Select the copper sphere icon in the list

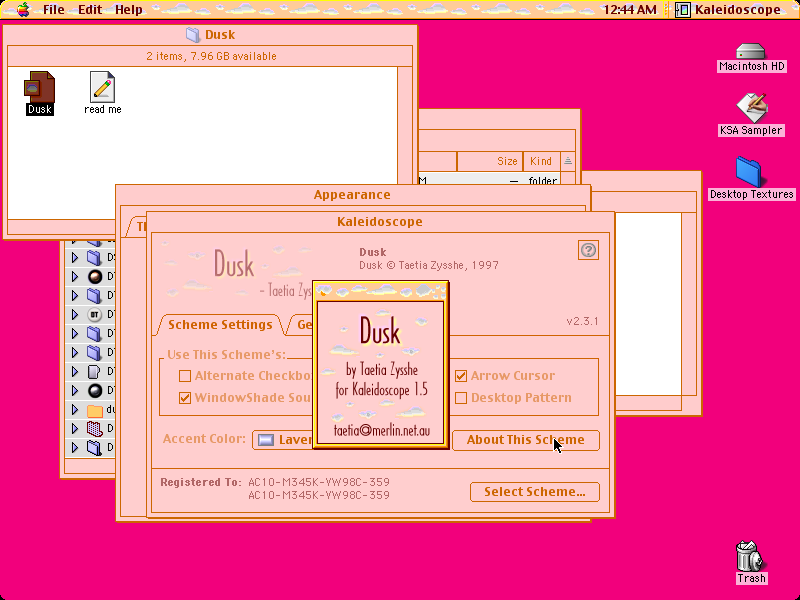point(95,277)
